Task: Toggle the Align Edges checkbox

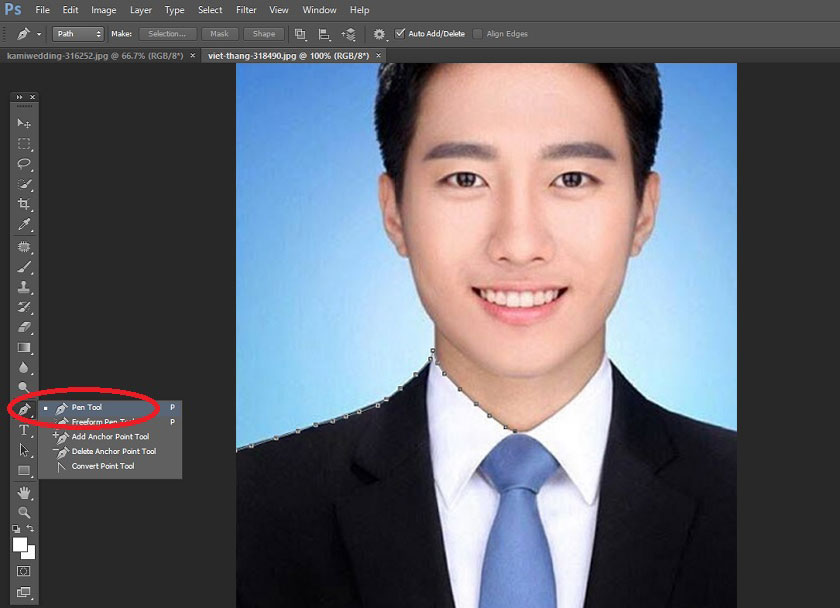Action: pyautogui.click(x=477, y=34)
